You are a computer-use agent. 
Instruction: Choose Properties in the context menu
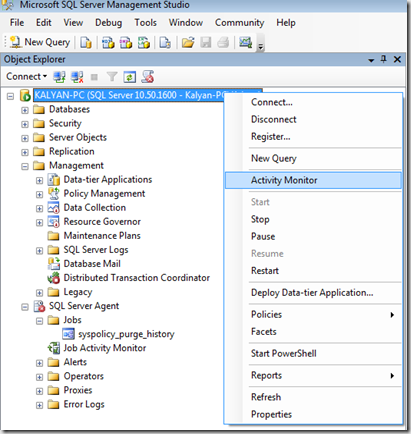(x=313, y=414)
